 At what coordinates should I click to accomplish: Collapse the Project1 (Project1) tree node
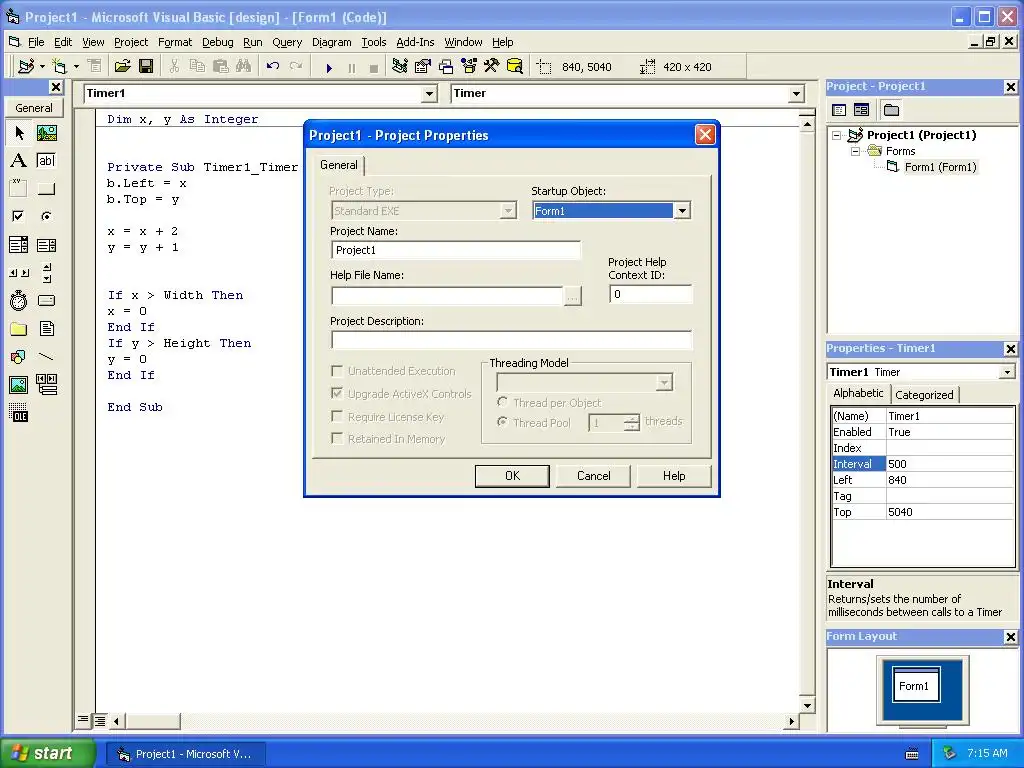click(x=837, y=135)
